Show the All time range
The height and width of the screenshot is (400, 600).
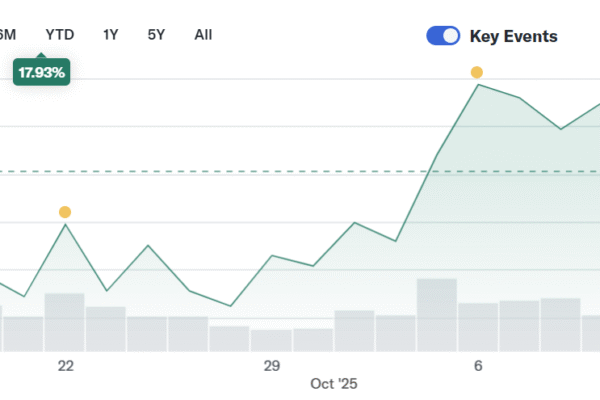coord(203,34)
